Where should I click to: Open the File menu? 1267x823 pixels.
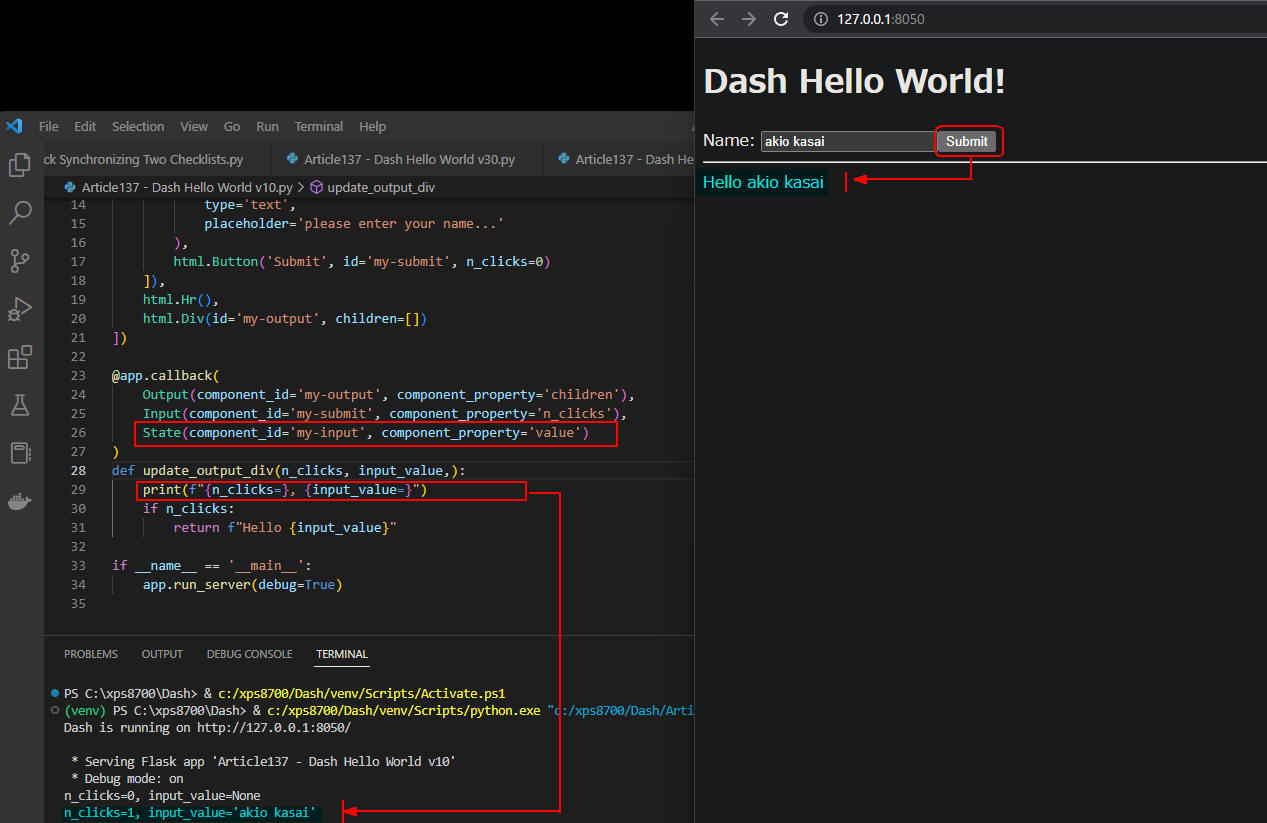pyautogui.click(x=49, y=126)
